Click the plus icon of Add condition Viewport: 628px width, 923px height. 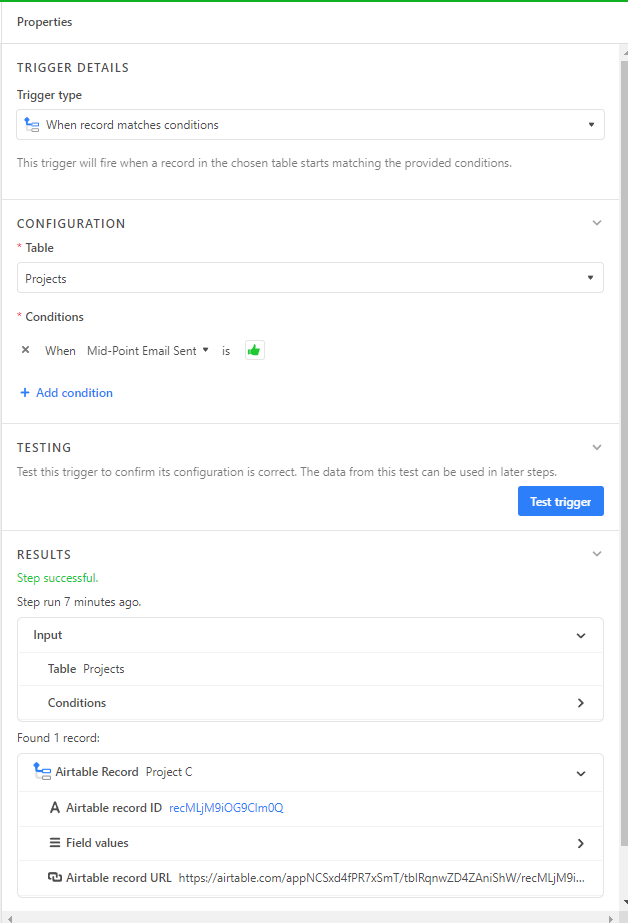[25, 393]
